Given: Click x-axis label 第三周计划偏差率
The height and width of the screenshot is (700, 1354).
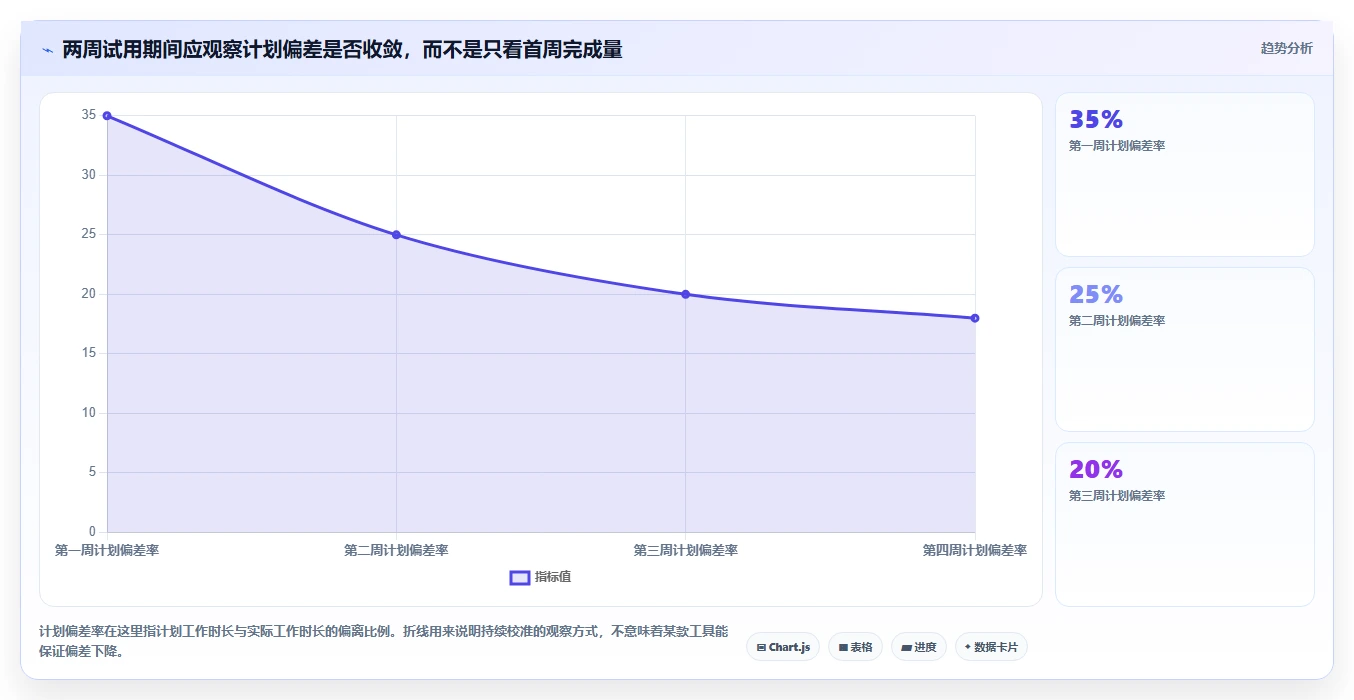Looking at the screenshot, I should coord(685,550).
